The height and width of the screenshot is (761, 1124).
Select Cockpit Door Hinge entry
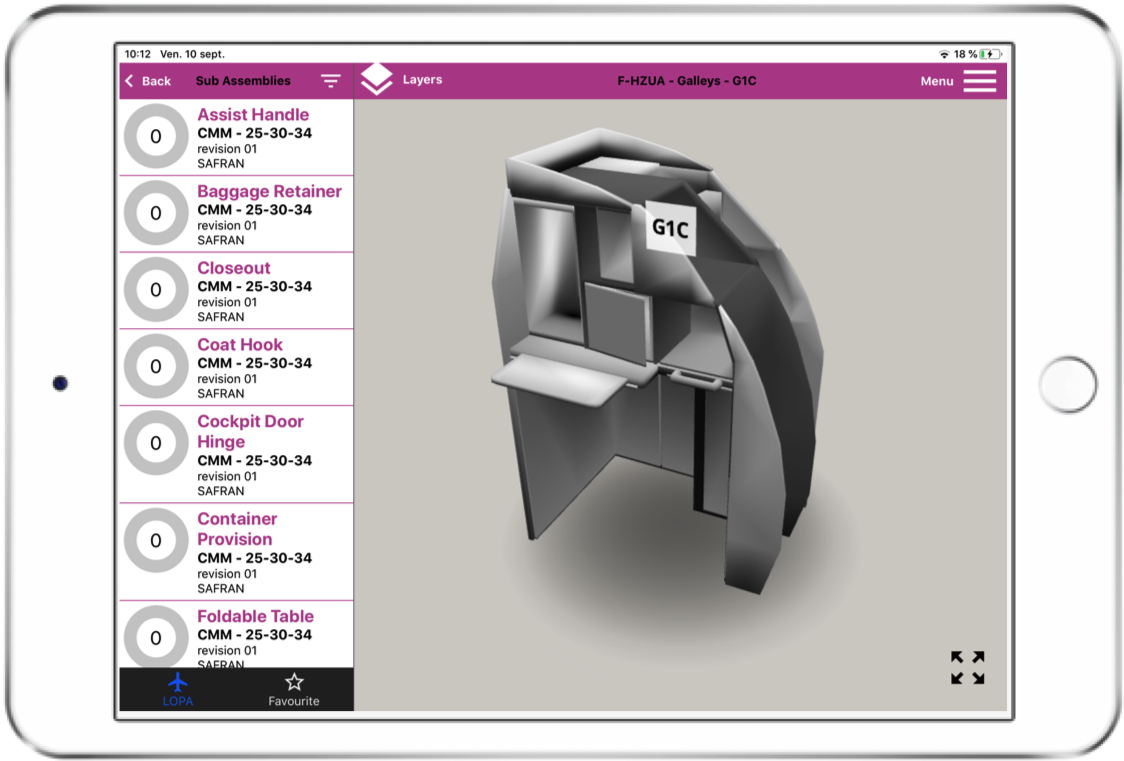(250, 431)
